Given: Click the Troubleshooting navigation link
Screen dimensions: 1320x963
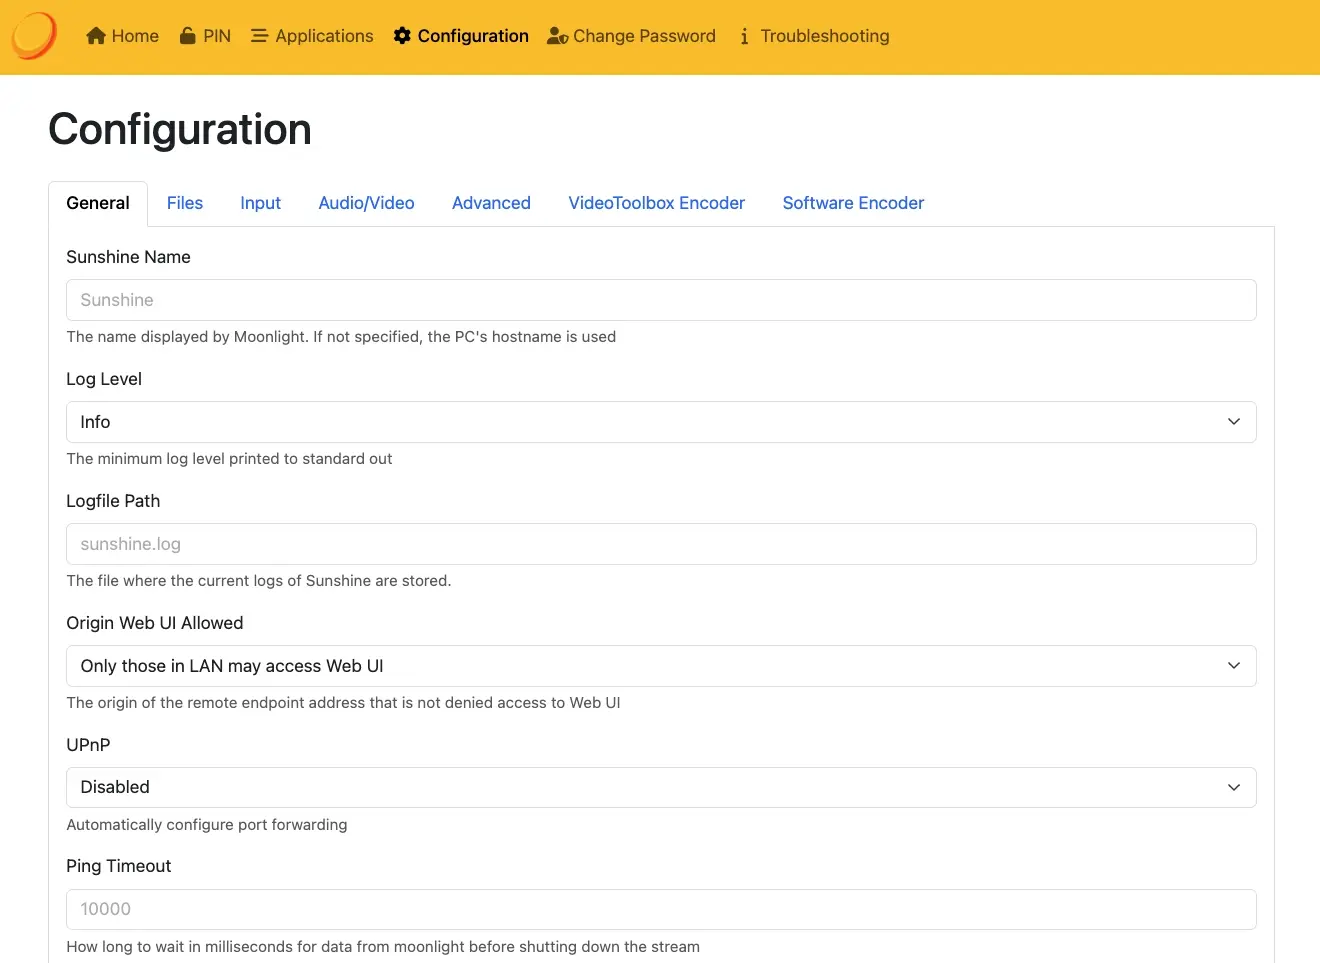Looking at the screenshot, I should point(824,36).
